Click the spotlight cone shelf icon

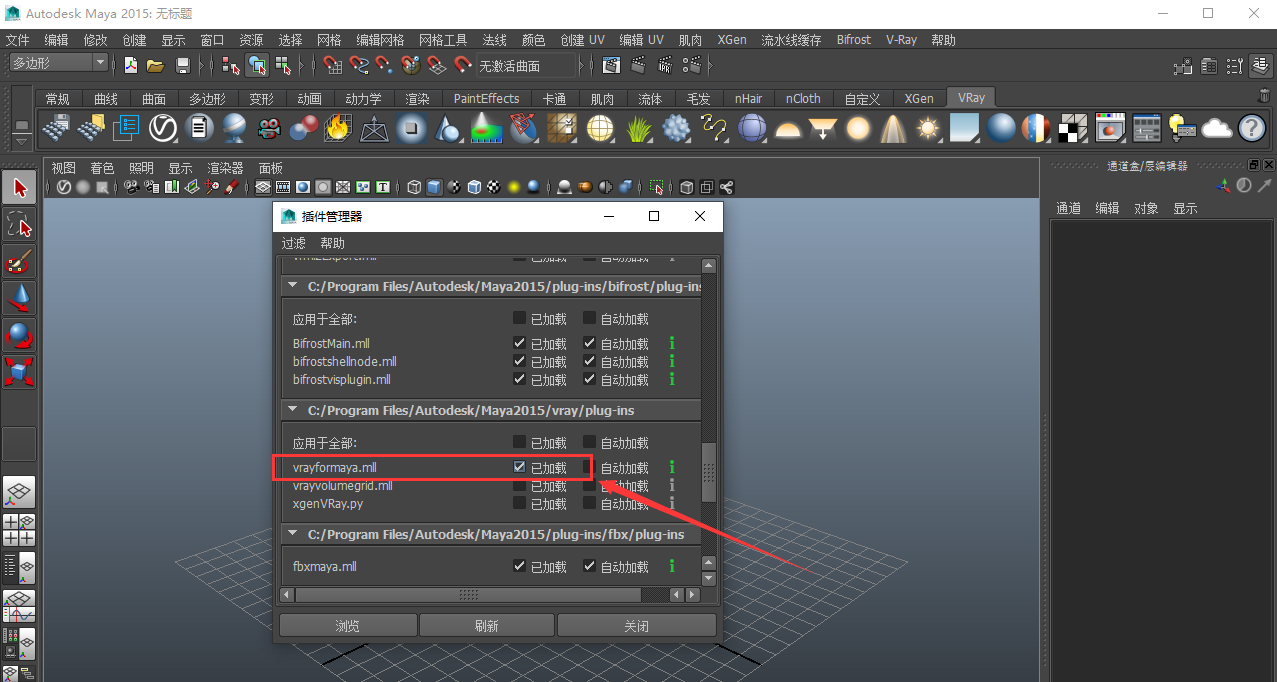[x=893, y=128]
